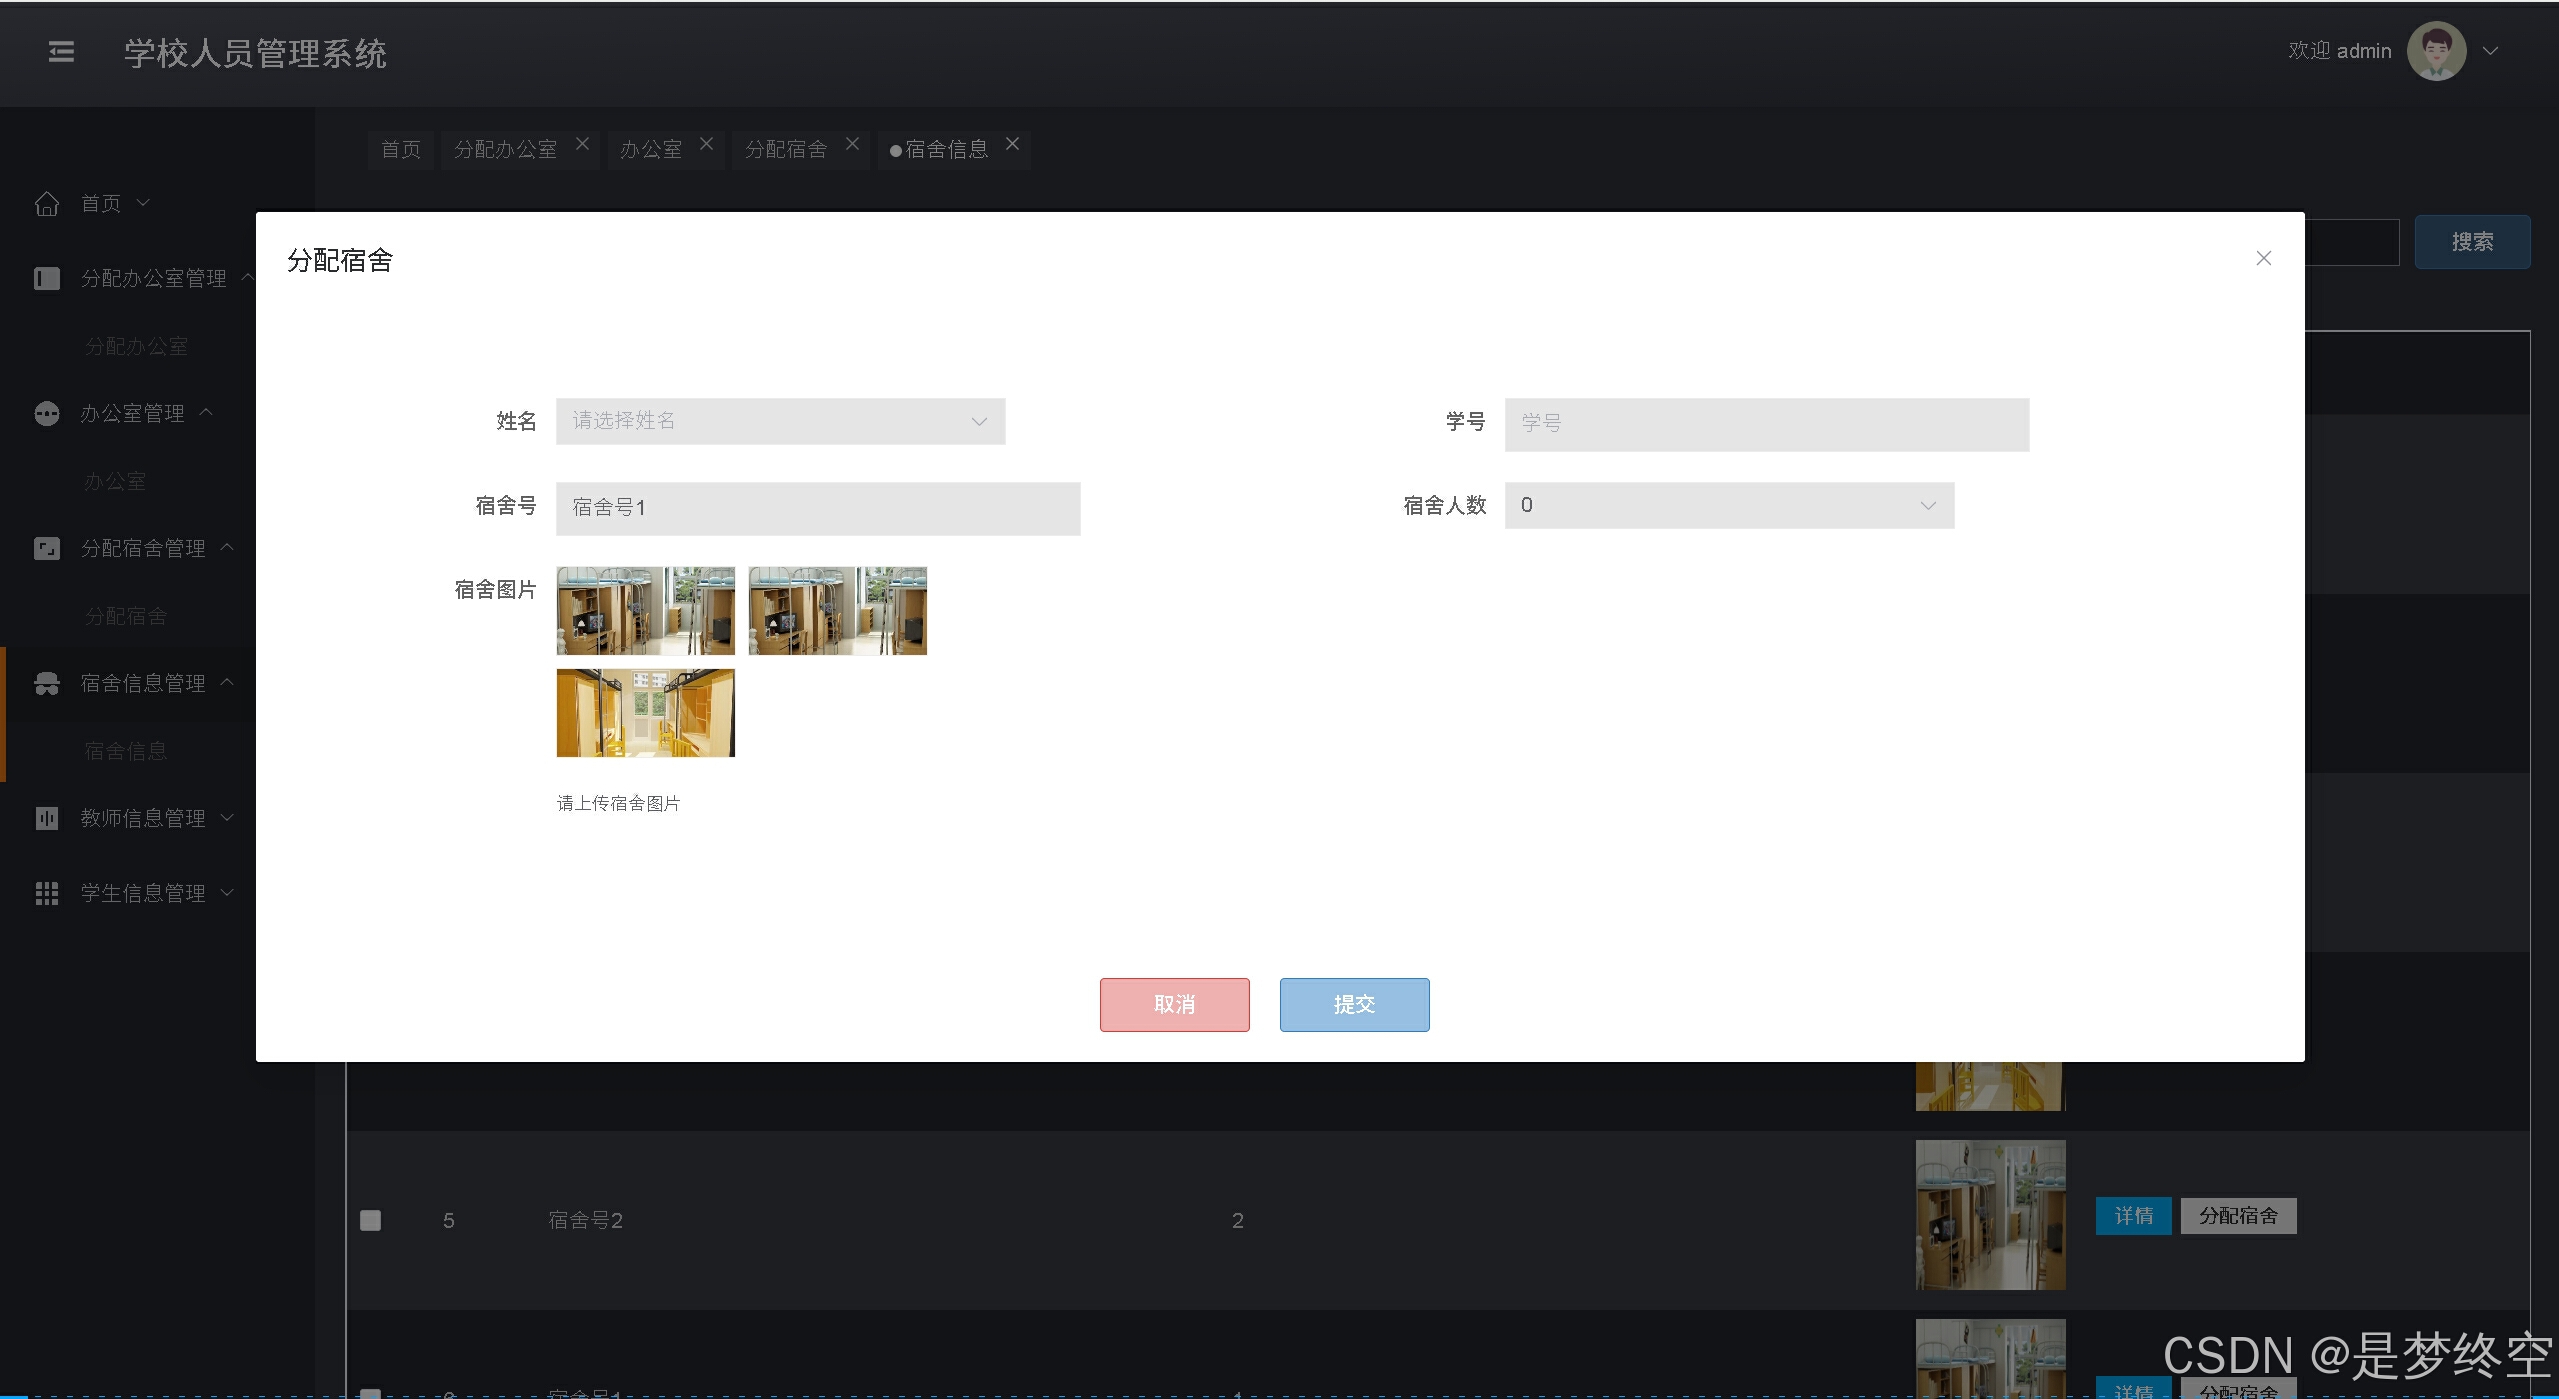
Task: Click the 学号 input field
Action: [1766, 424]
